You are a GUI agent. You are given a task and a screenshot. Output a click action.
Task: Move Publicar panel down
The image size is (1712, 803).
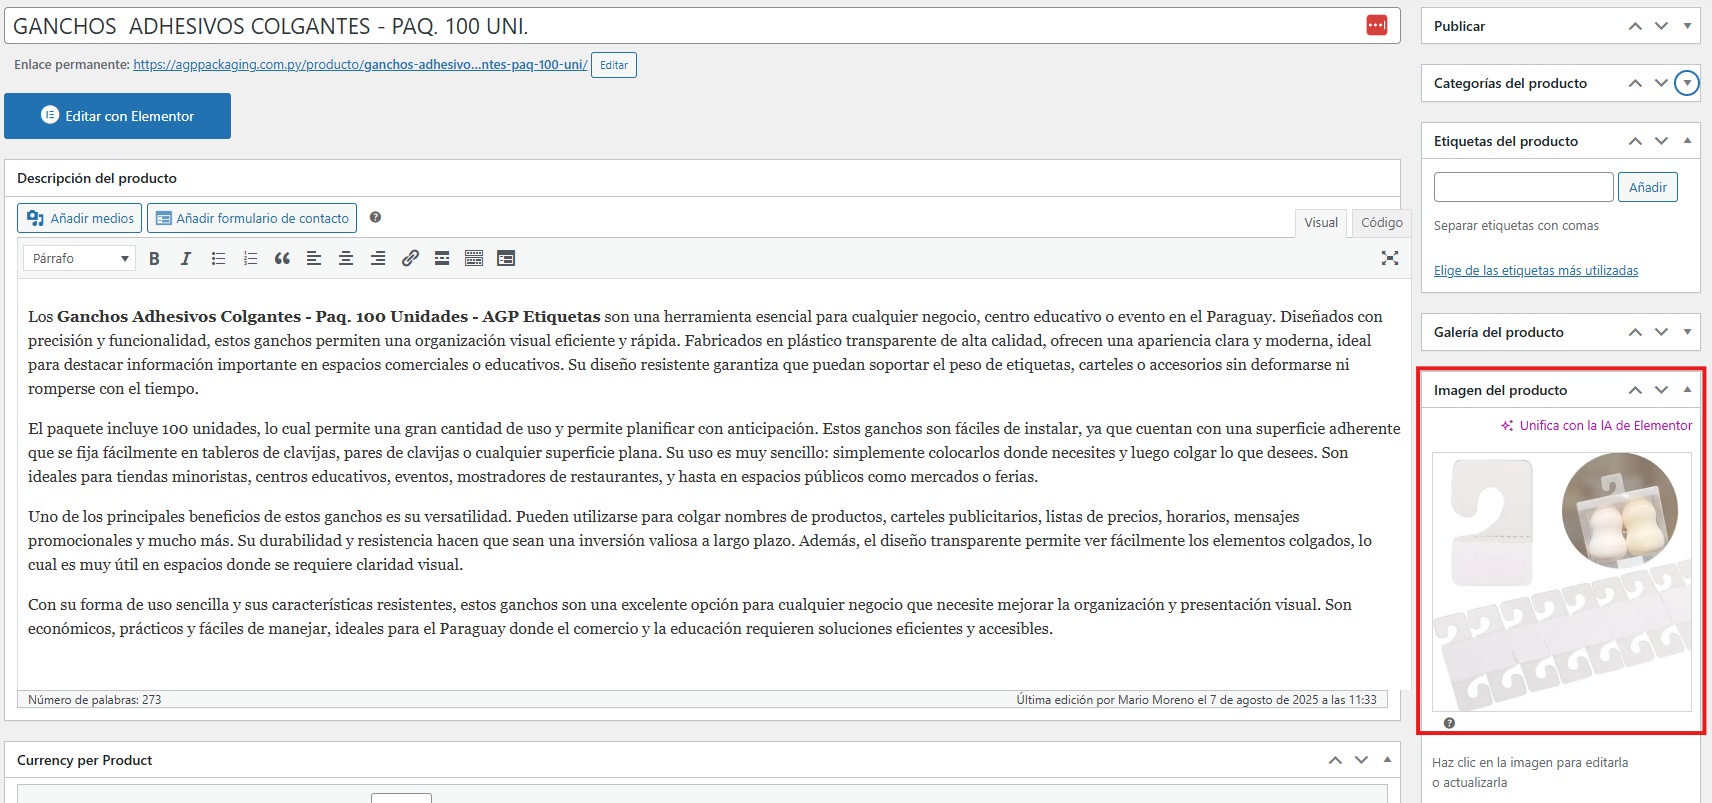click(x=1661, y=26)
